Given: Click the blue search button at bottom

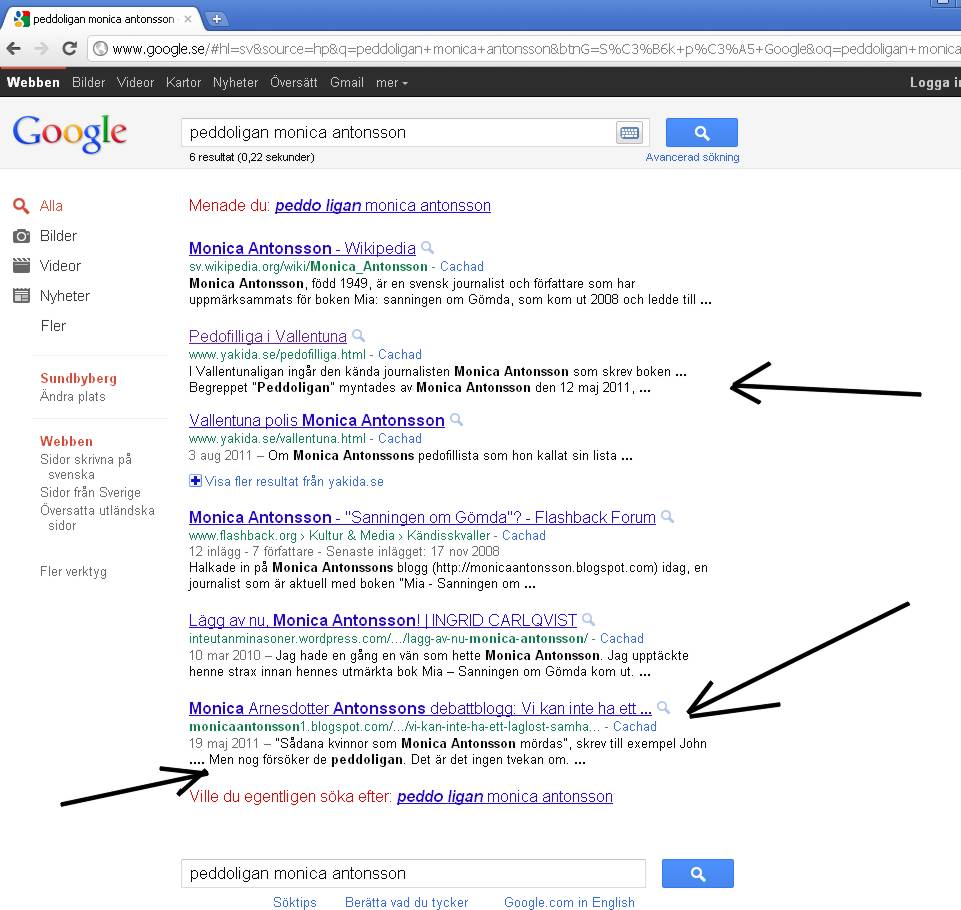Looking at the screenshot, I should pyautogui.click(x=697, y=873).
